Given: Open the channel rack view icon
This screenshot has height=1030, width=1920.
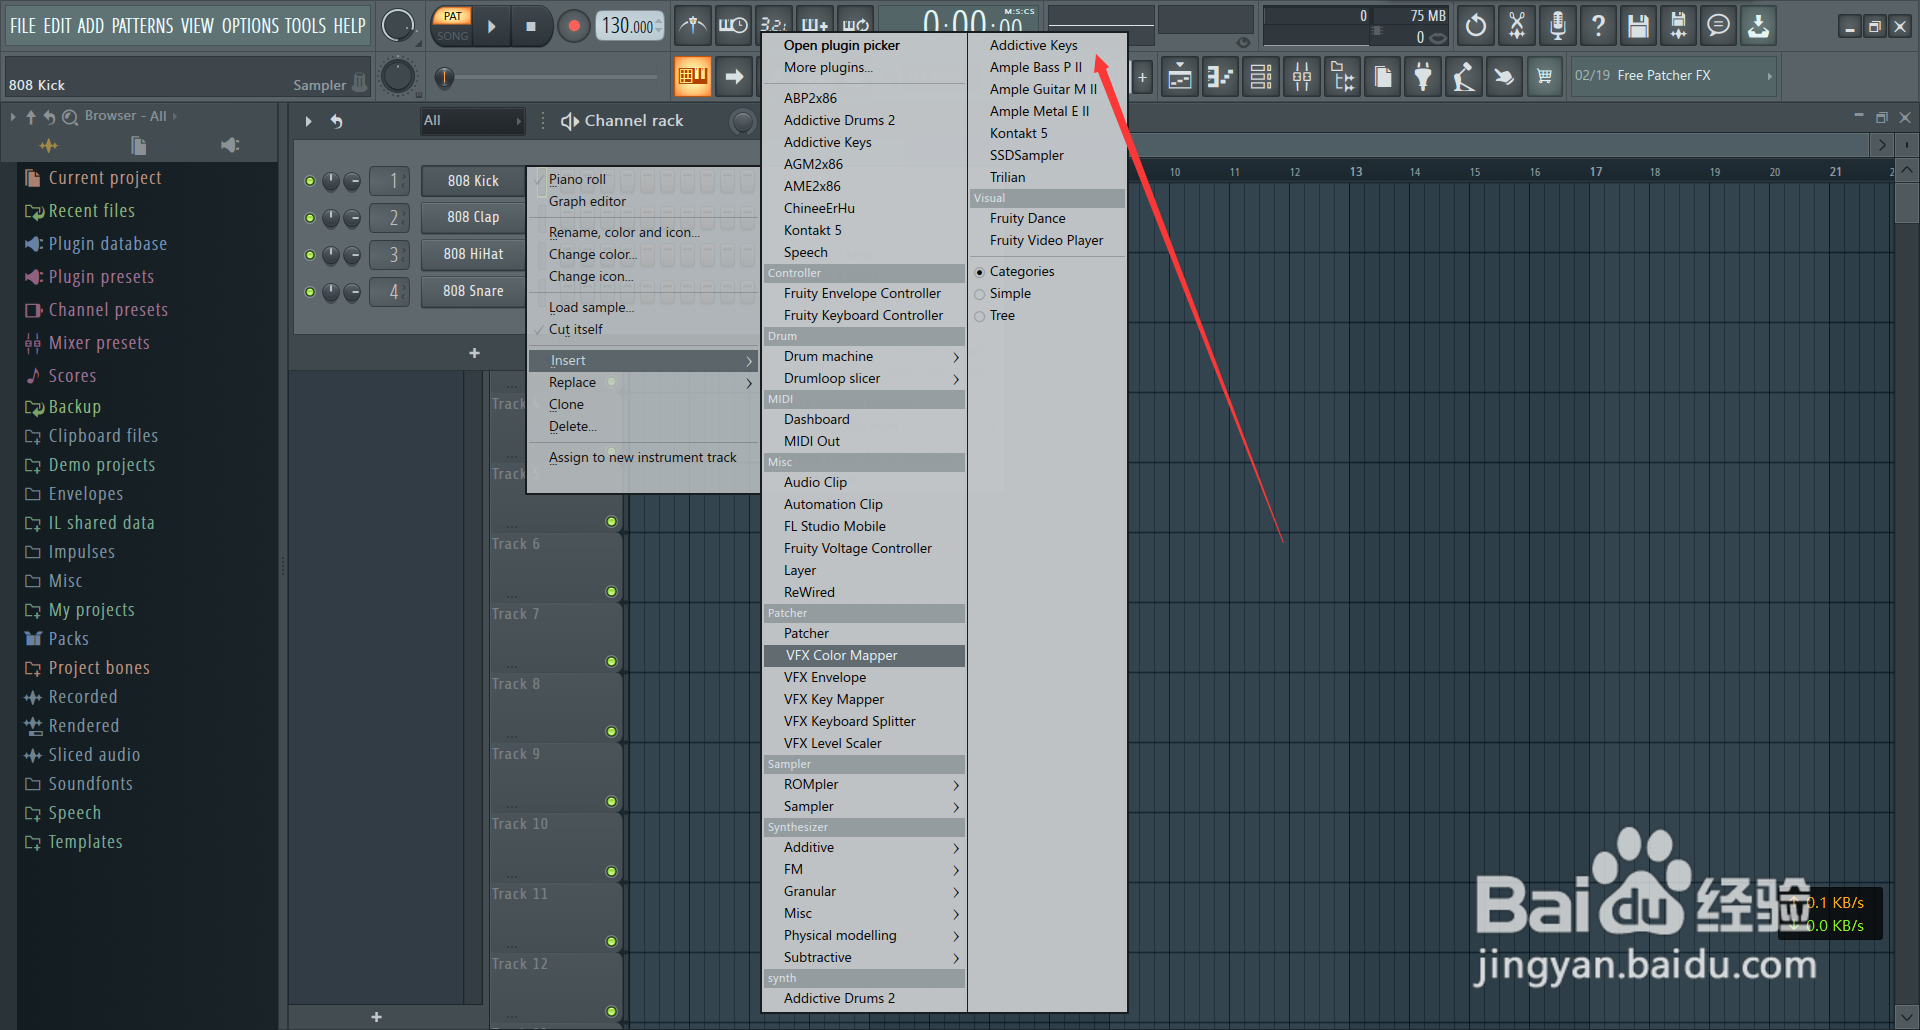Looking at the screenshot, I should click(1261, 77).
